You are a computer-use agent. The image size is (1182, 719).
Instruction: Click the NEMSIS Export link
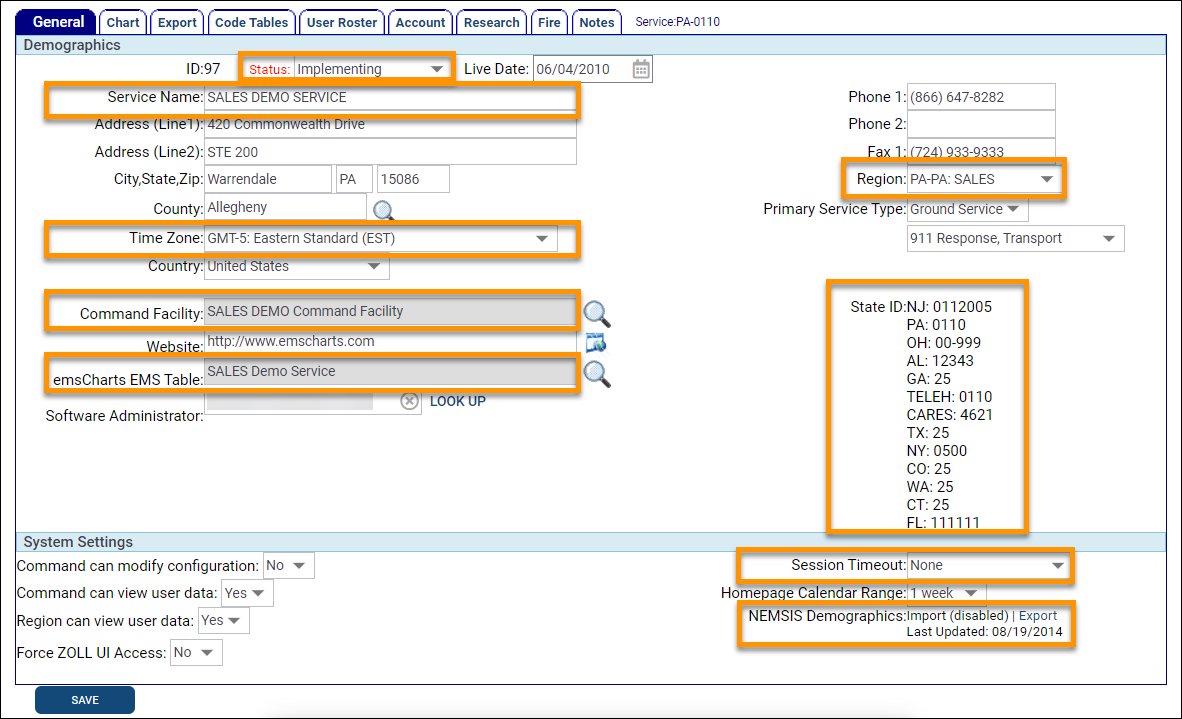click(x=1037, y=616)
